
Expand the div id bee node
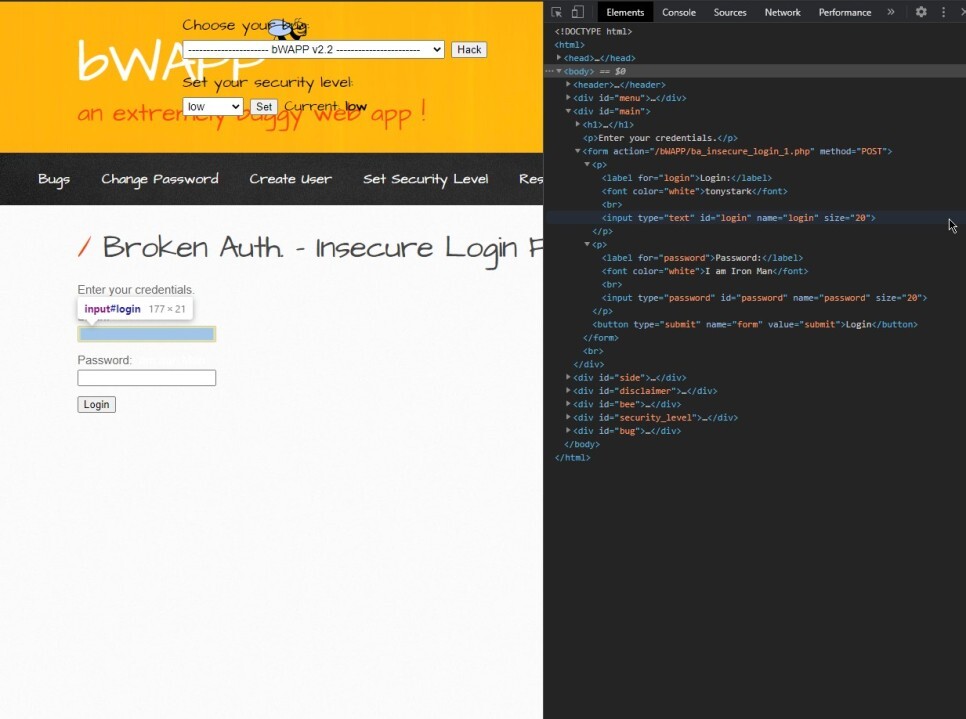coord(568,404)
